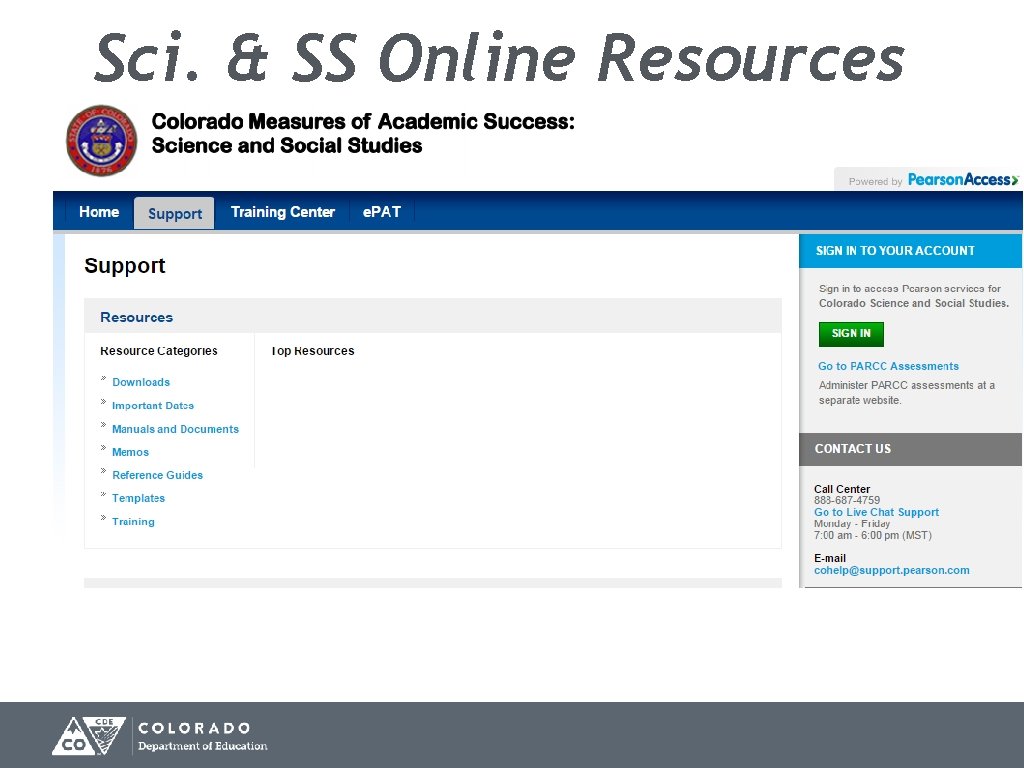Click the SIGN IN TO YOUR ACCOUNT header
The image size is (1024, 768).
pos(910,251)
